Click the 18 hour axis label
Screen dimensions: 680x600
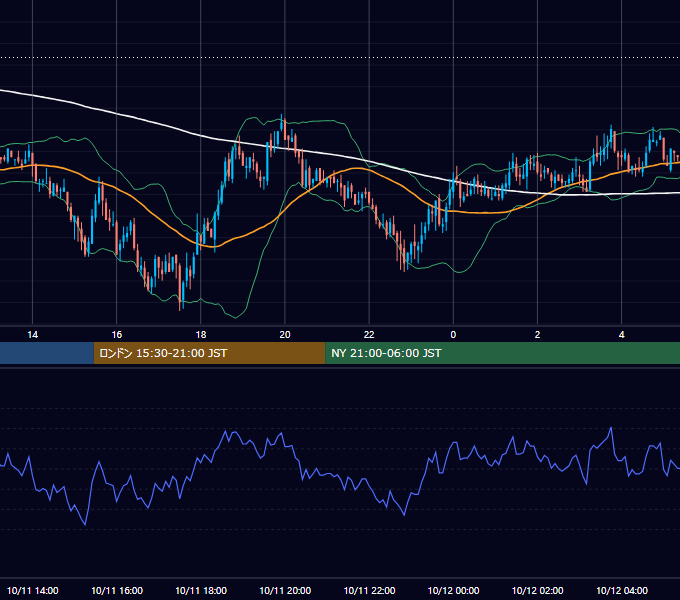click(x=201, y=335)
